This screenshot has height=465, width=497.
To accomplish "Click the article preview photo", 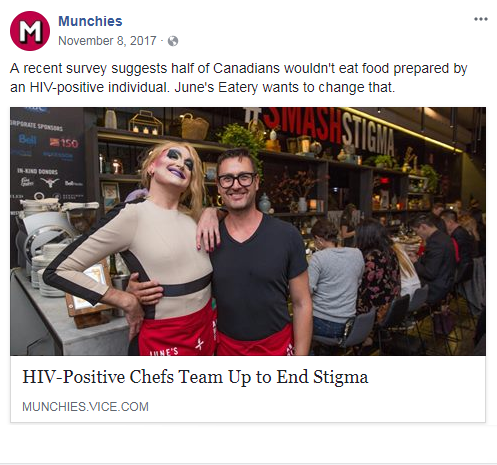I will pos(248,231).
